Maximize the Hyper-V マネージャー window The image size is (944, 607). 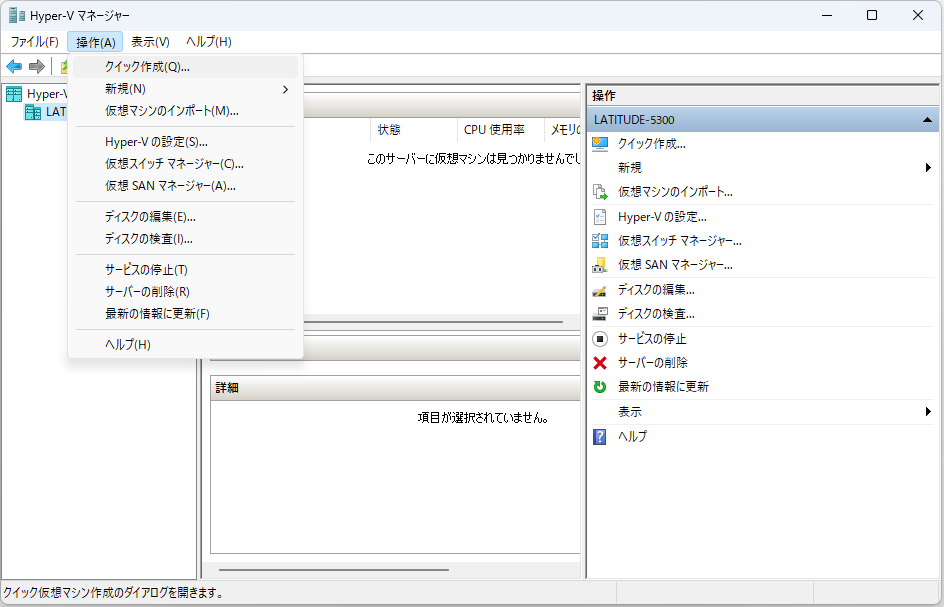(872, 15)
